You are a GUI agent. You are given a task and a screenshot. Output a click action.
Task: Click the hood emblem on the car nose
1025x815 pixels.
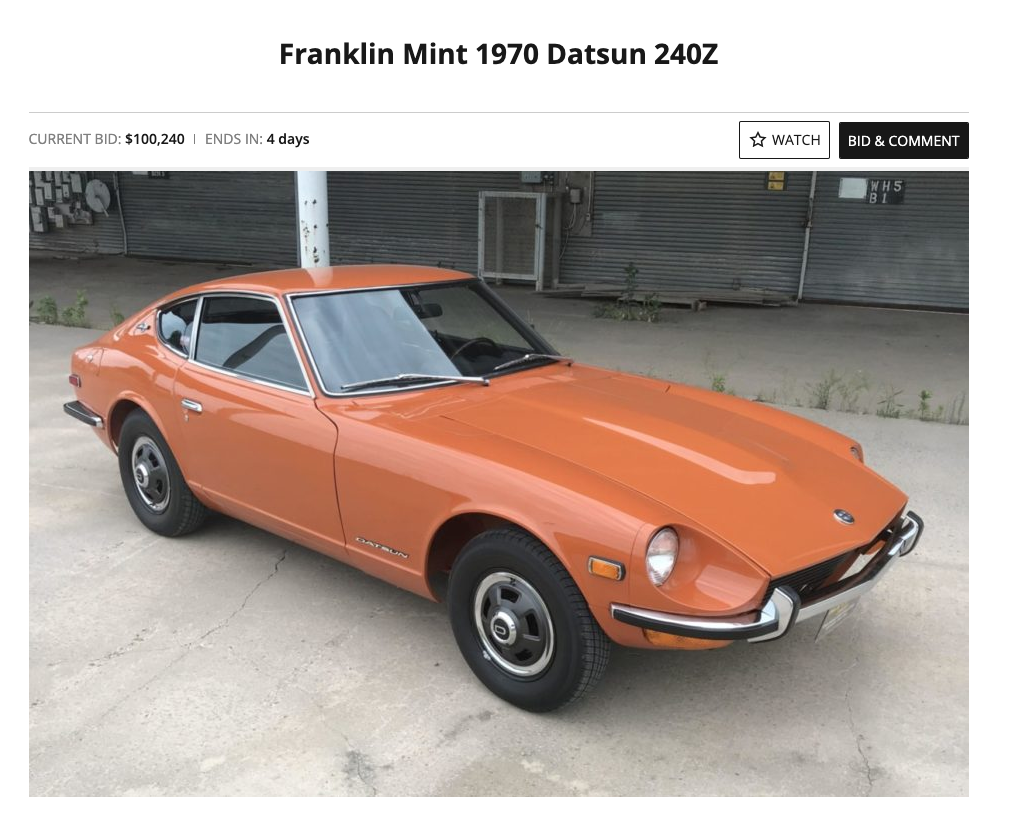(x=844, y=516)
